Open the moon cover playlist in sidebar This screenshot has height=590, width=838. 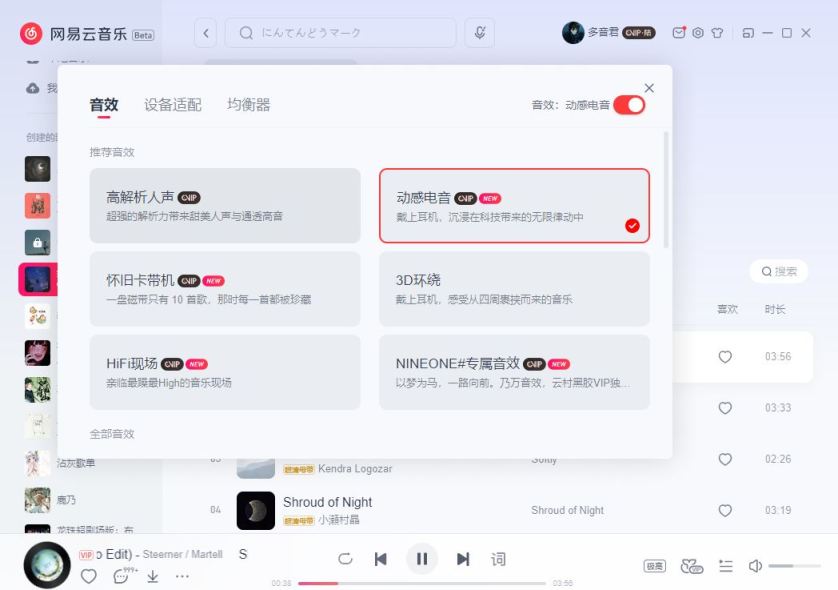[37, 169]
